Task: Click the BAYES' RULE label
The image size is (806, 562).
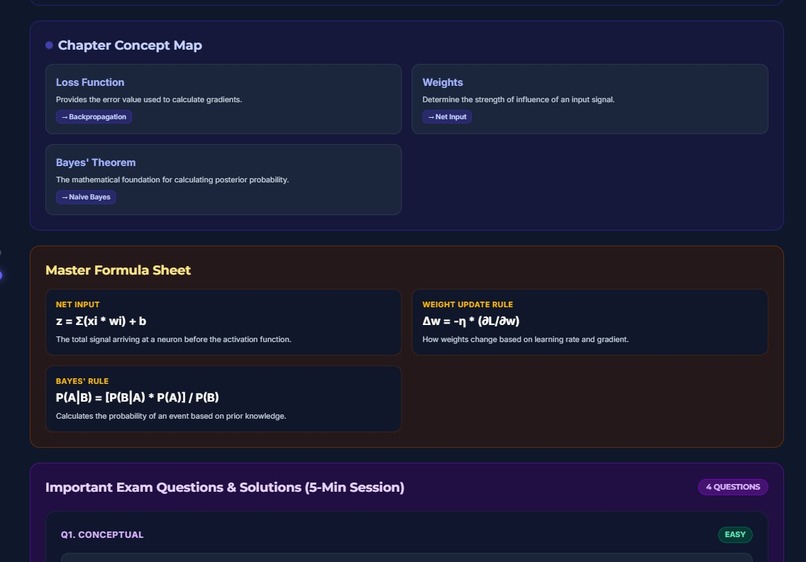Action: click(x=82, y=381)
